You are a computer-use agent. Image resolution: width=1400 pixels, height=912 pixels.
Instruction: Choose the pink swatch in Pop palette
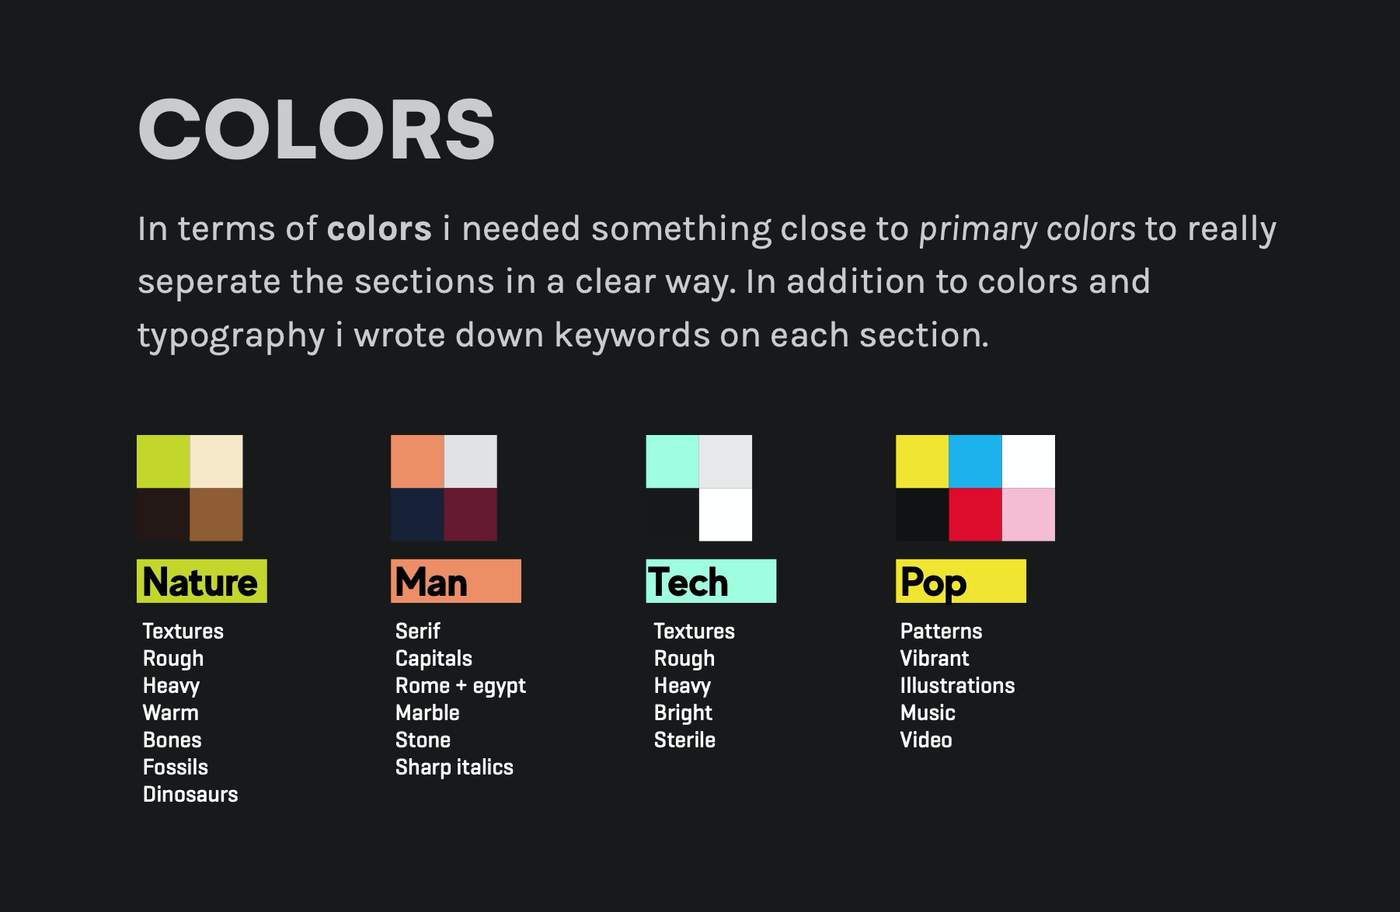click(x=1028, y=514)
